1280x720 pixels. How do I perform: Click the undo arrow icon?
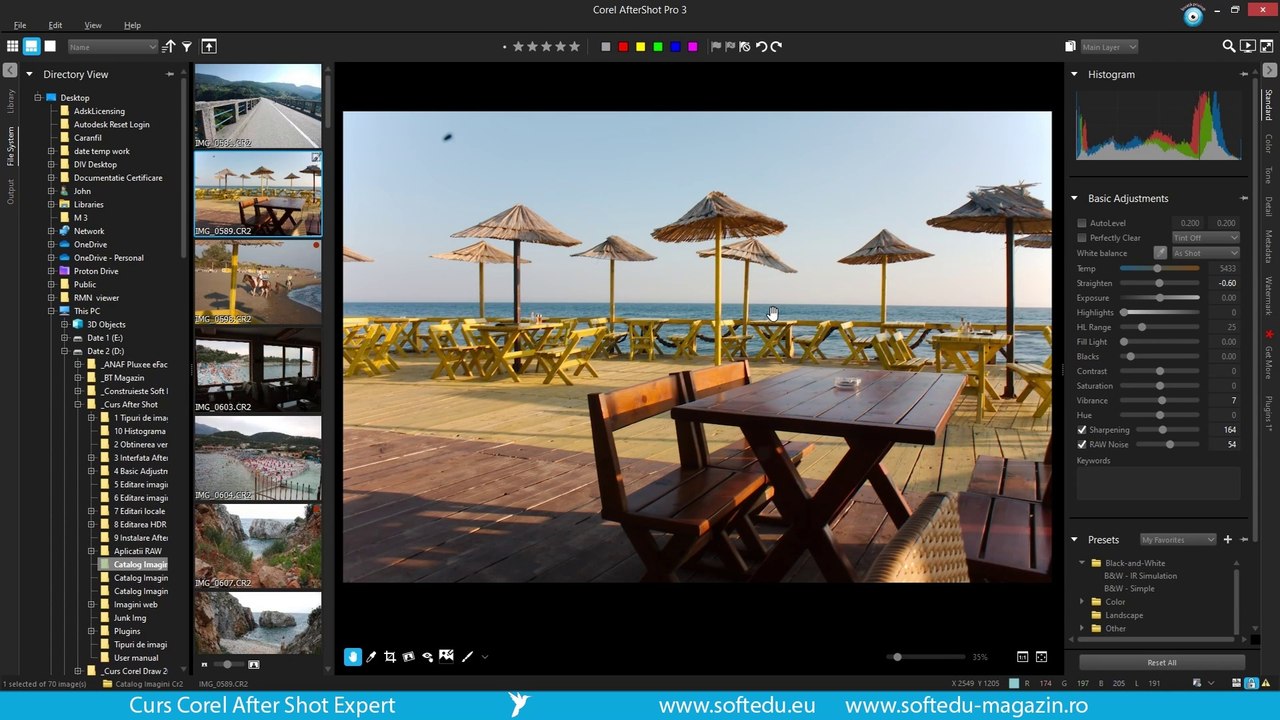click(761, 46)
